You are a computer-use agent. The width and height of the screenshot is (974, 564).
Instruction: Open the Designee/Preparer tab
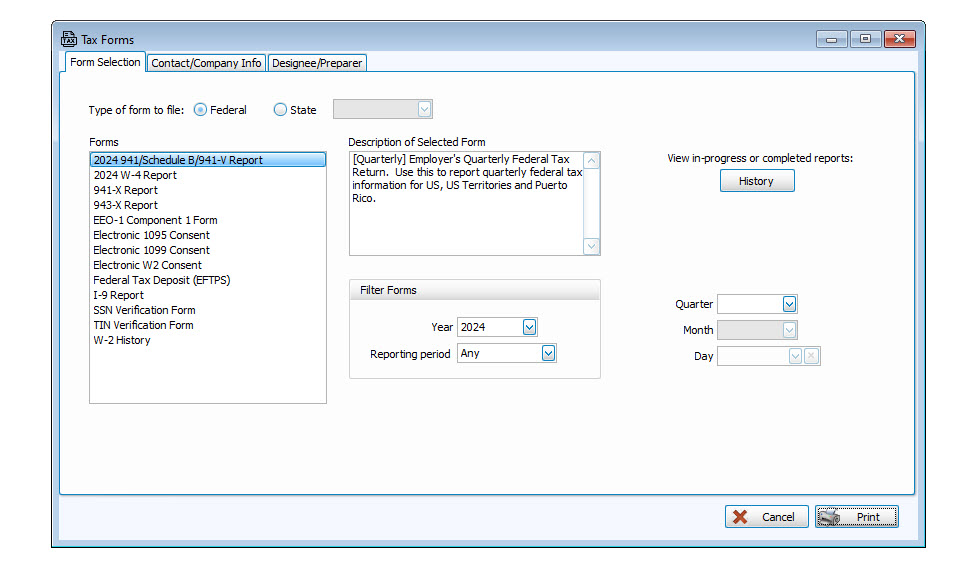317,63
